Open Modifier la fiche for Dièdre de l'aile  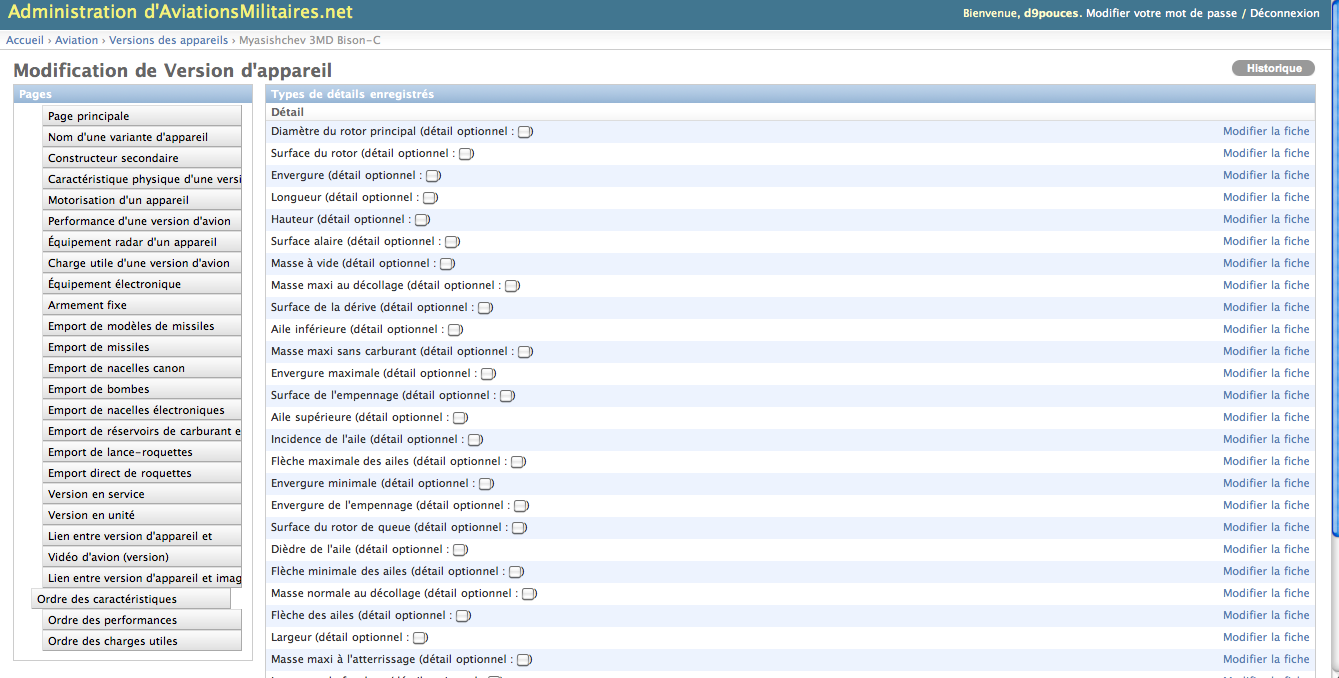point(1265,549)
